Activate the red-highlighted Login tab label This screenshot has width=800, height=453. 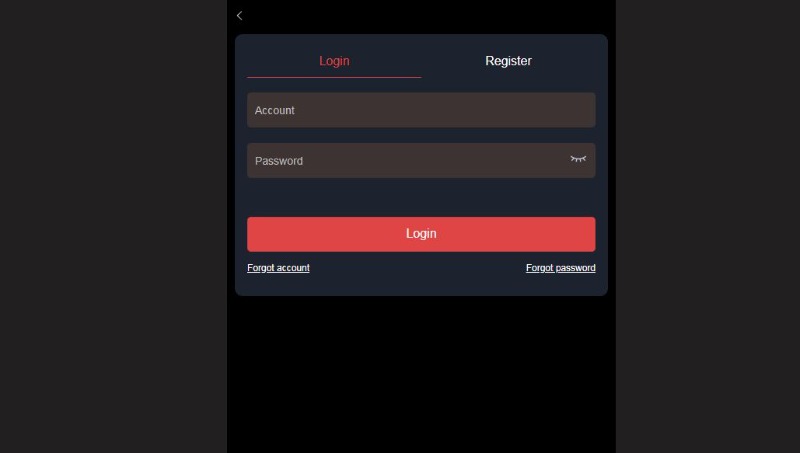pyautogui.click(x=334, y=61)
